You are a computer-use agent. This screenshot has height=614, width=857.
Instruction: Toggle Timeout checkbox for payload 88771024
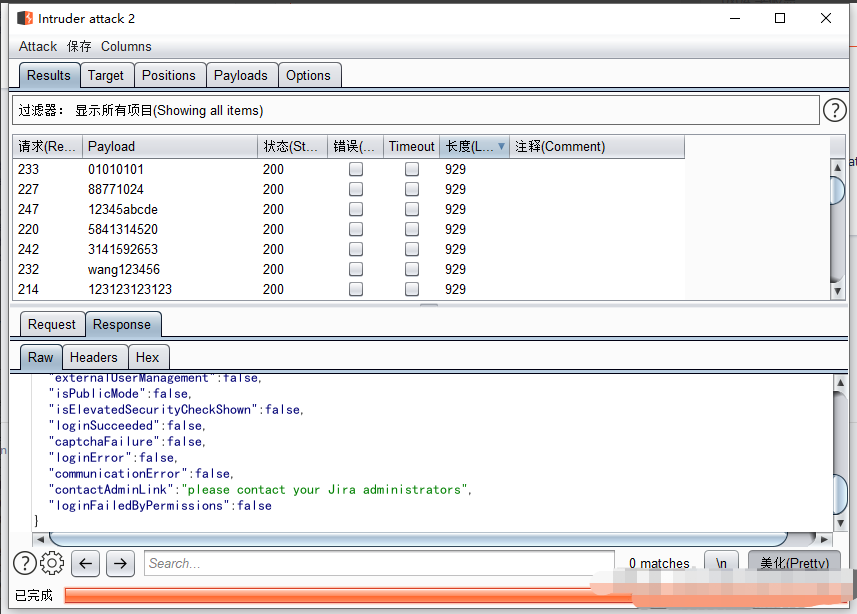[x=412, y=189]
